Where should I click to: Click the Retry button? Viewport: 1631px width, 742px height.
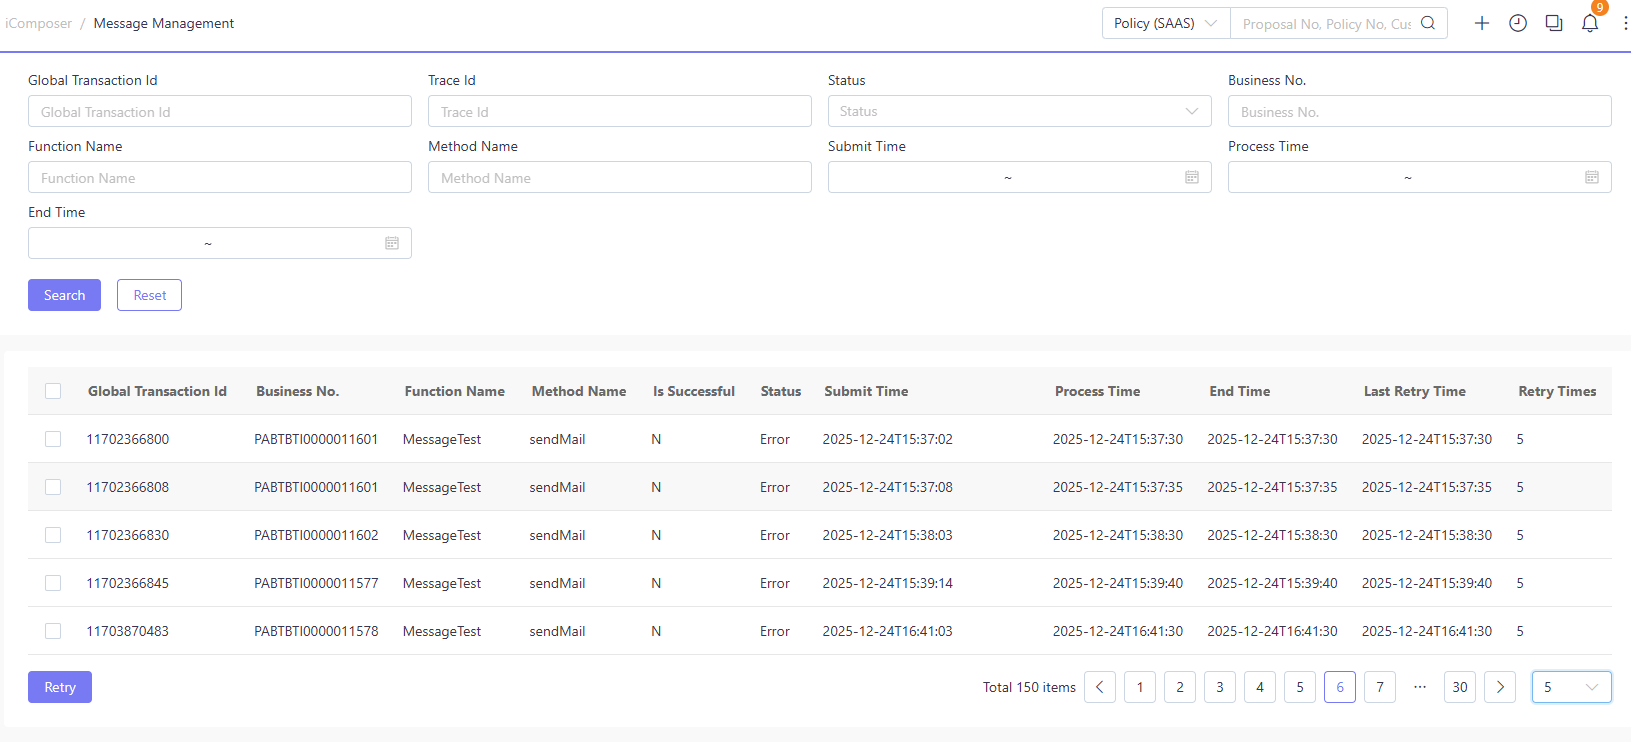[x=60, y=687]
